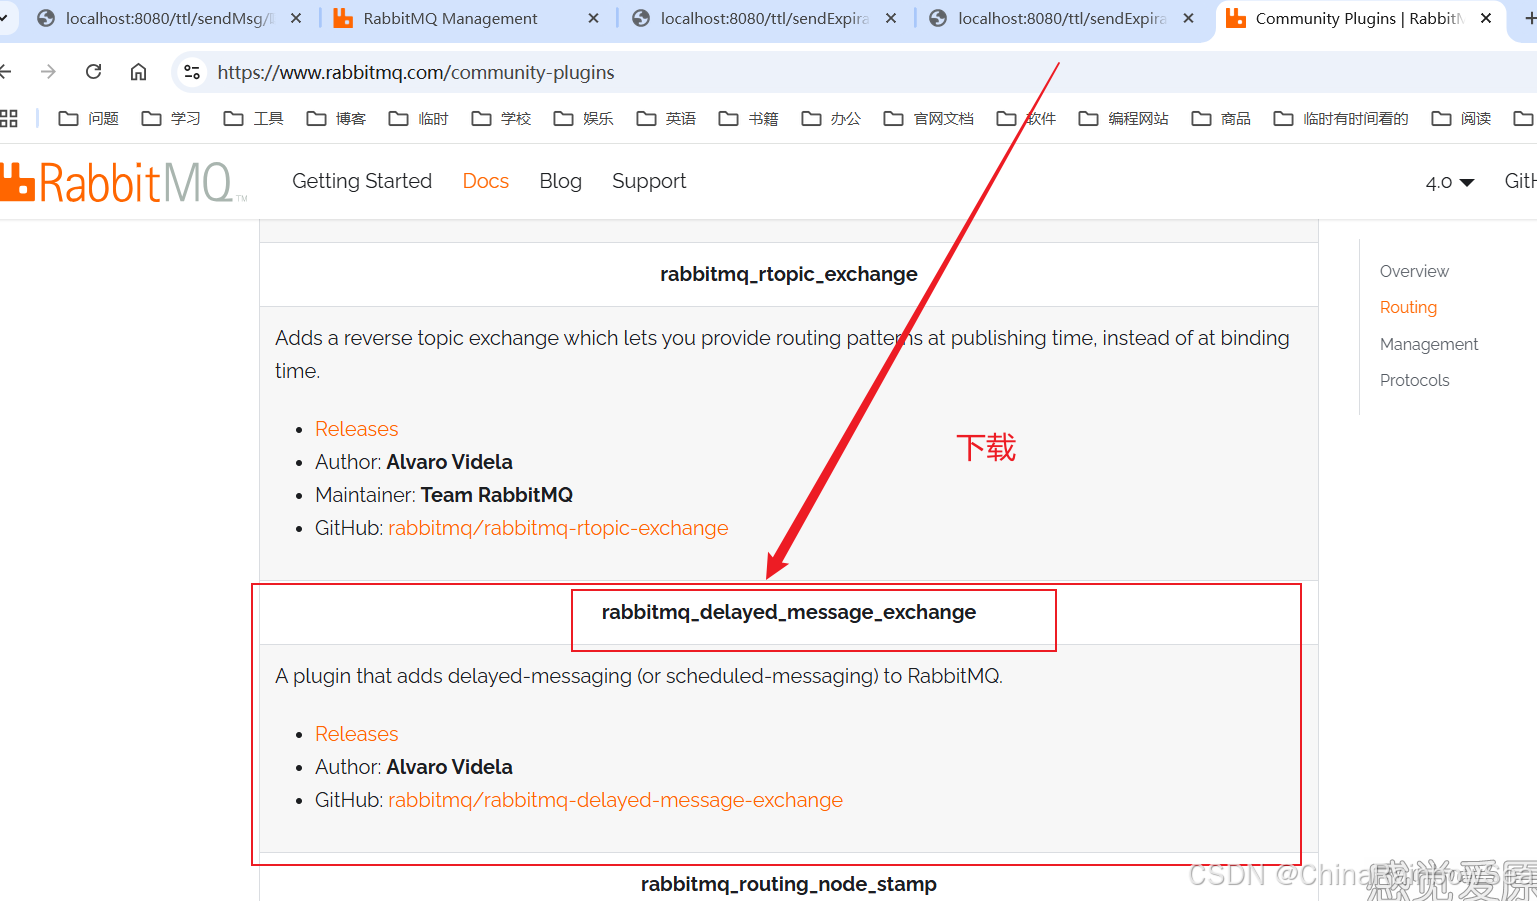
Task: Open the 娱乐 bookmarks folder
Action: pyautogui.click(x=584, y=118)
